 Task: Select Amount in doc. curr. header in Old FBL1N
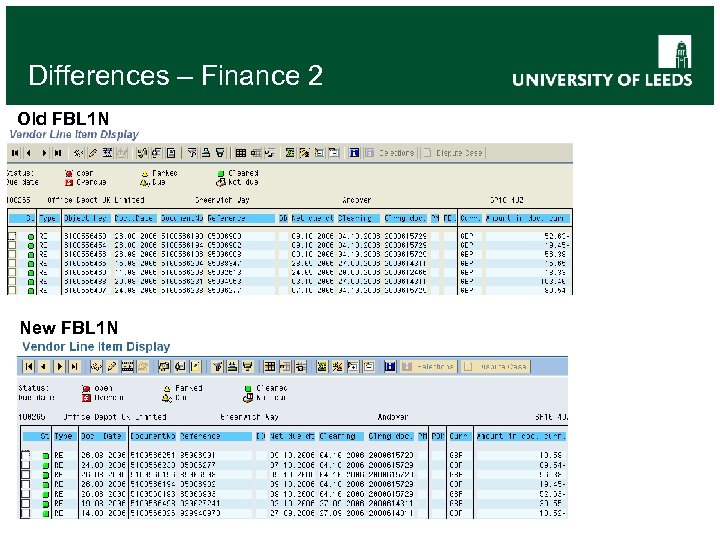pyautogui.click(x=527, y=219)
